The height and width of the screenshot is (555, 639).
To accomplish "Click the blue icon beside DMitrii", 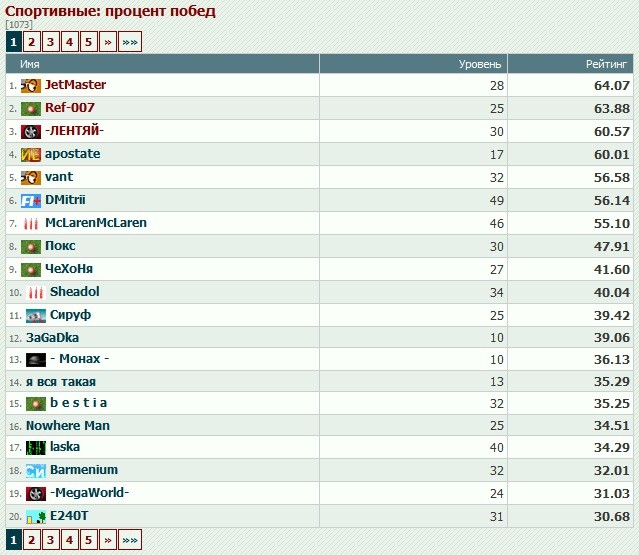I will tap(31, 200).
